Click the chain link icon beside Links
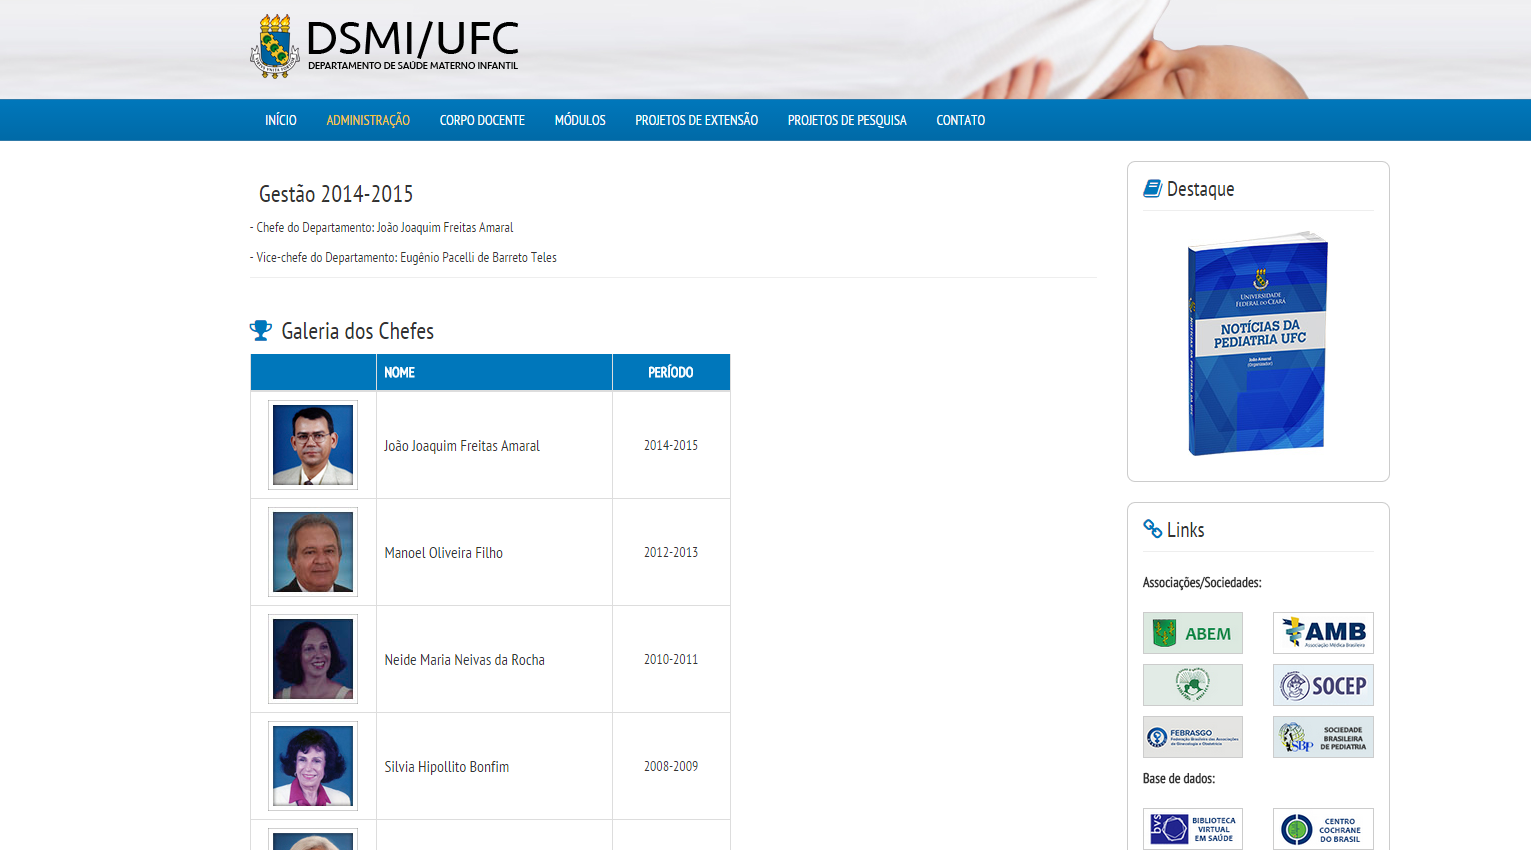The image size is (1531, 850). point(1152,529)
